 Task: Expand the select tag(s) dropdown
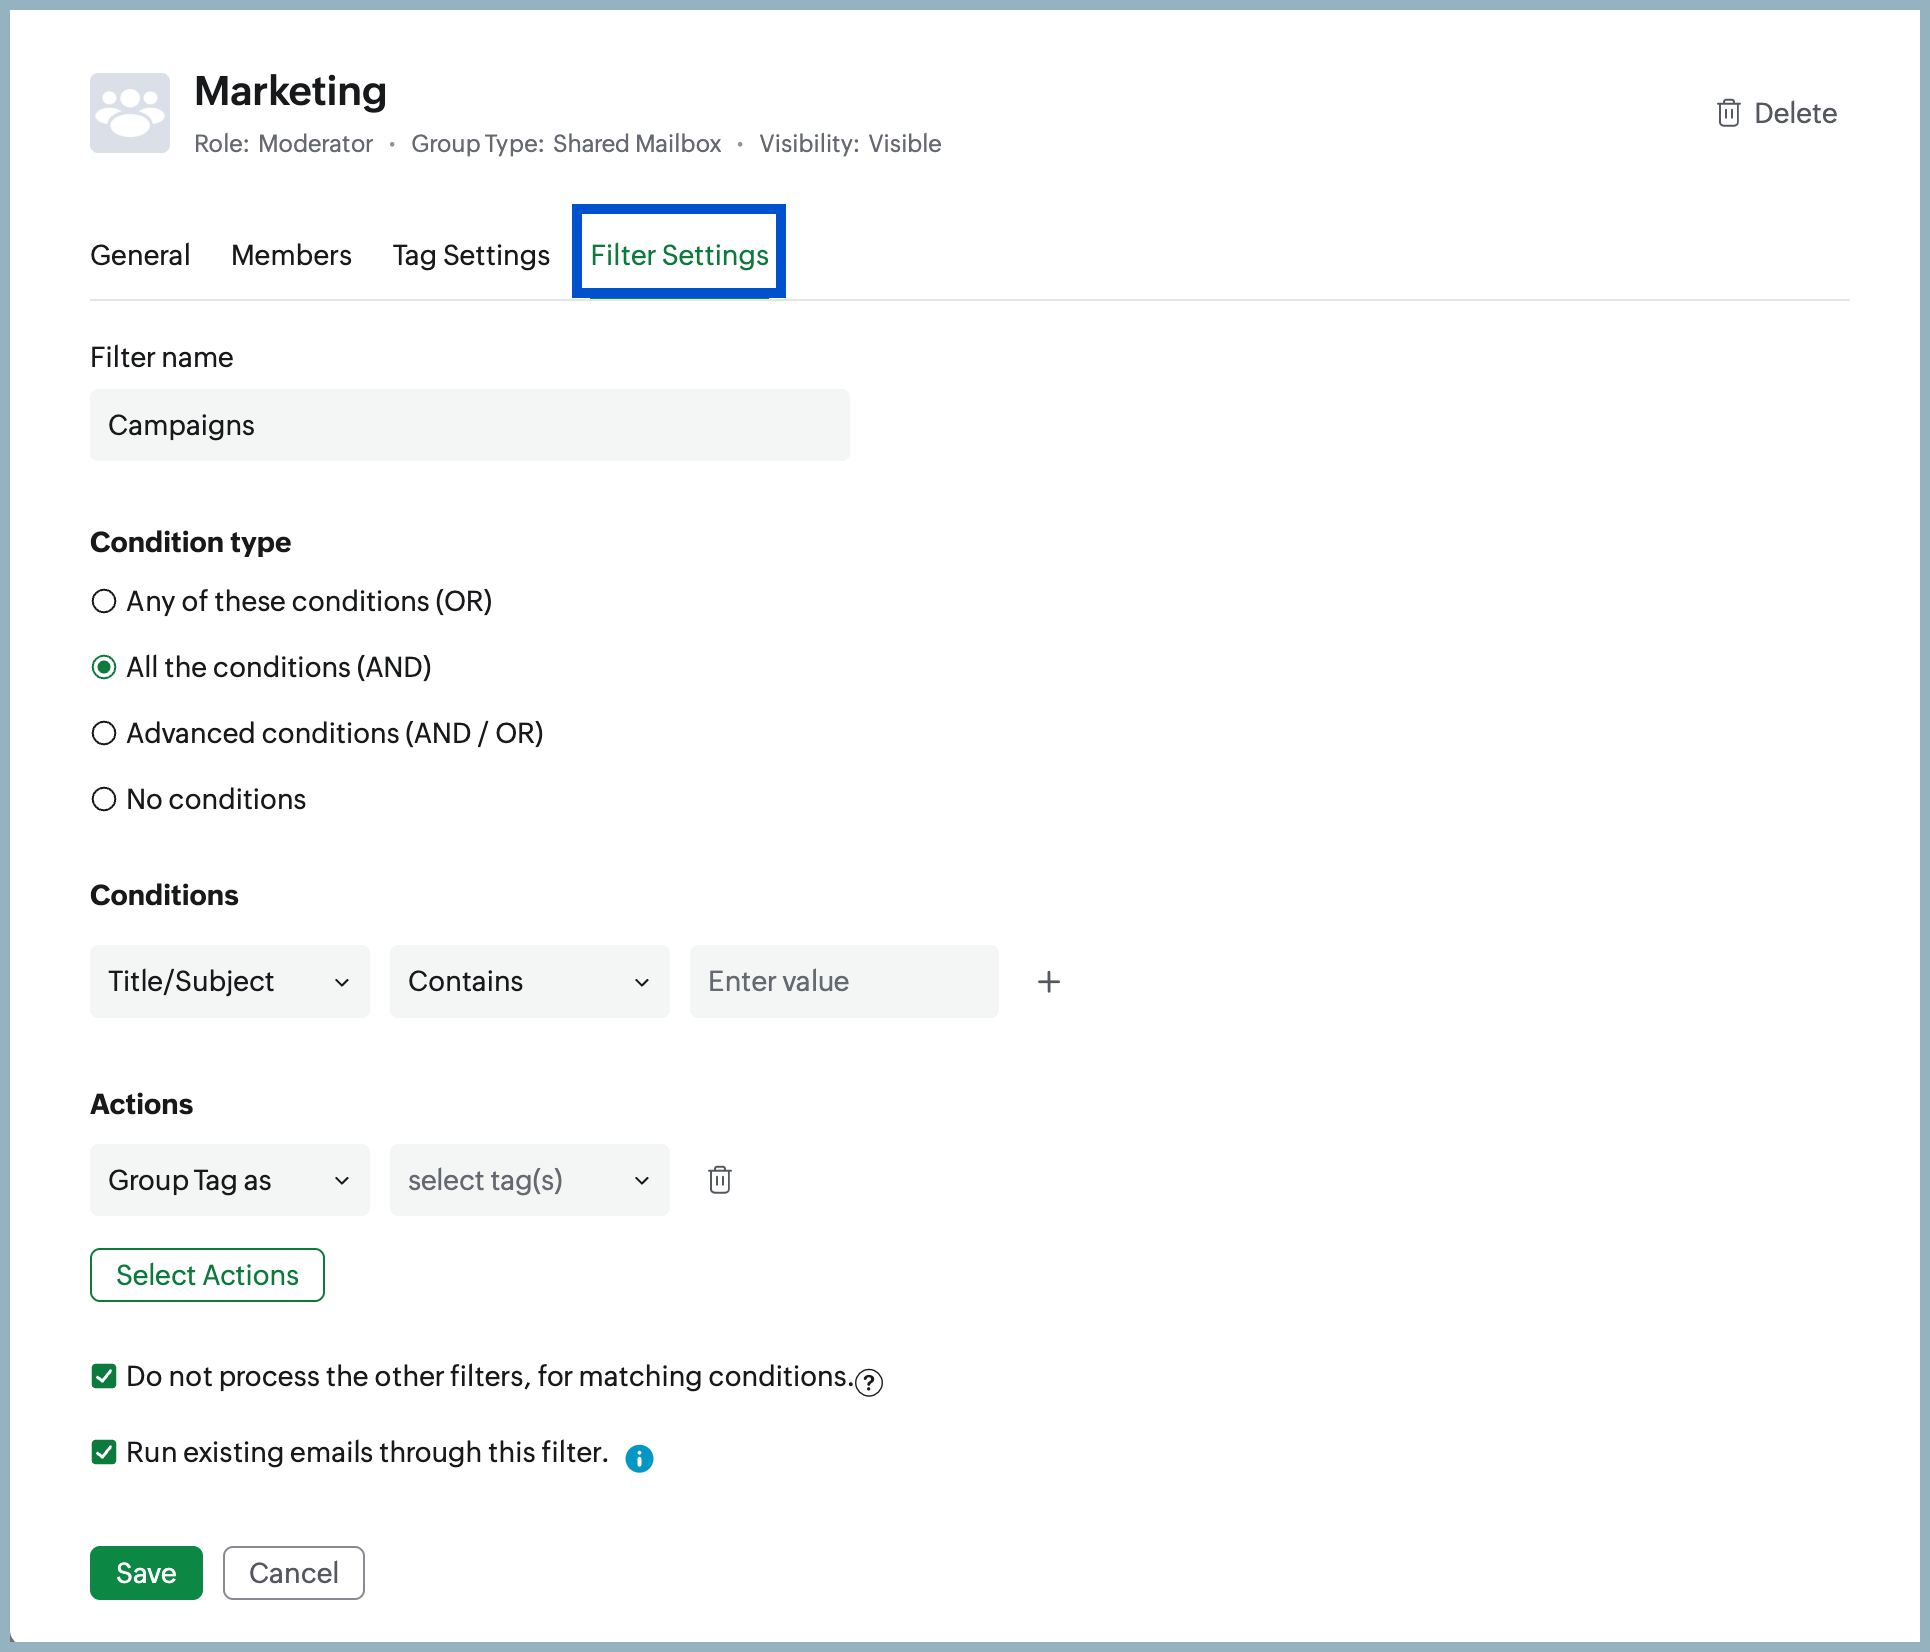coord(530,1180)
